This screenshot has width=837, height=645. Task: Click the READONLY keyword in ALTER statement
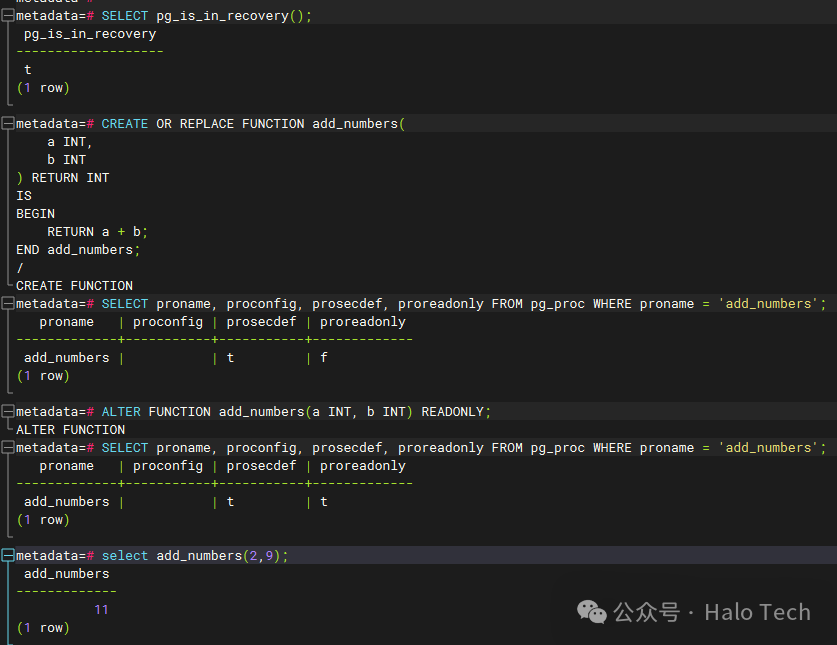click(x=452, y=412)
